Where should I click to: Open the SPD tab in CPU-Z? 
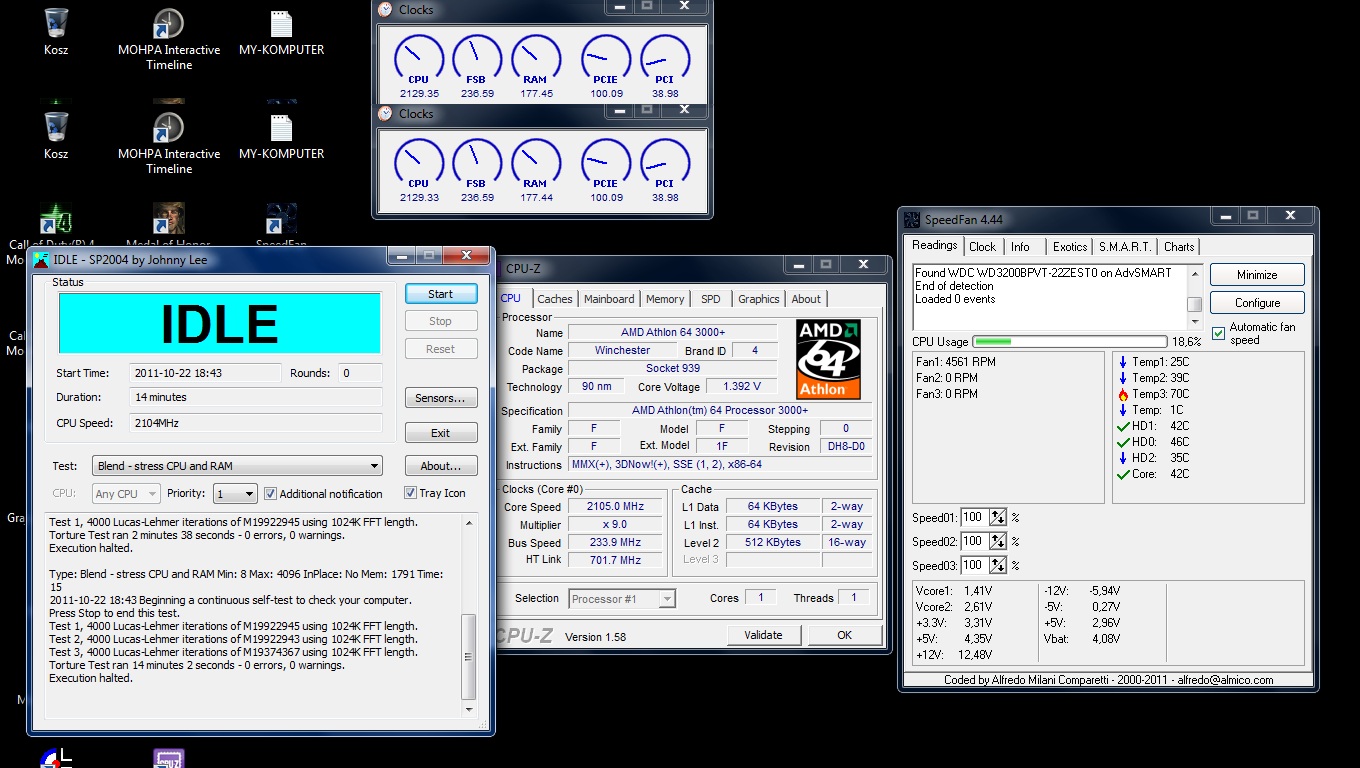(x=710, y=299)
